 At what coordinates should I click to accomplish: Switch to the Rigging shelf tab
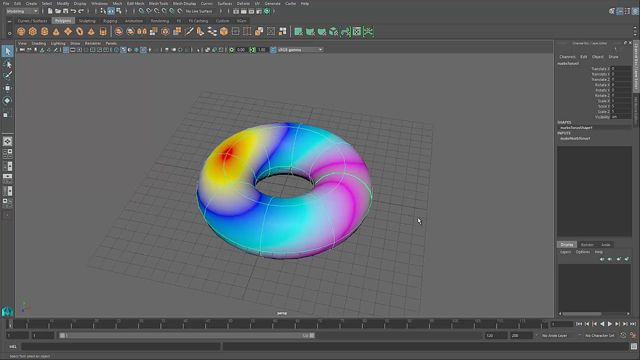(x=110, y=21)
